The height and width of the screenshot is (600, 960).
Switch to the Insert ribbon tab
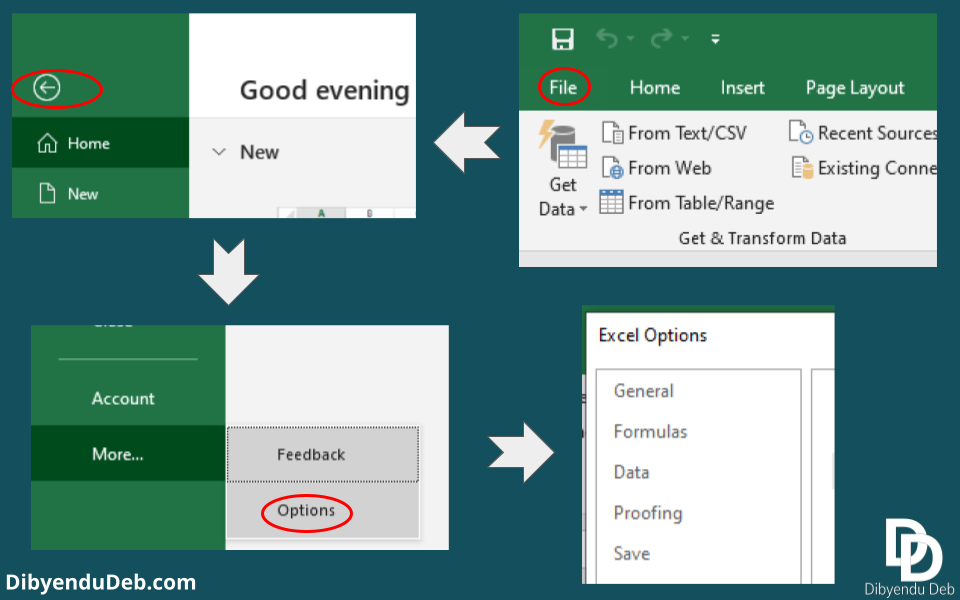(742, 88)
